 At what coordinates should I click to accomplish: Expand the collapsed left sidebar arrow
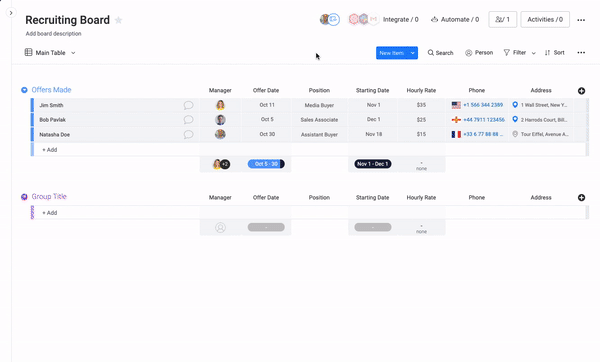[11, 13]
